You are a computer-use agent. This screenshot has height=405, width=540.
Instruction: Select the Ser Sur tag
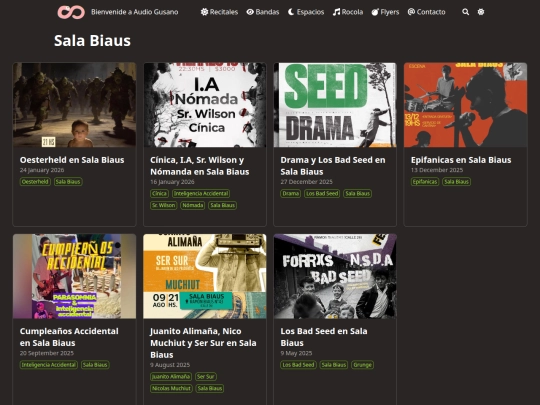pyautogui.click(x=206, y=376)
